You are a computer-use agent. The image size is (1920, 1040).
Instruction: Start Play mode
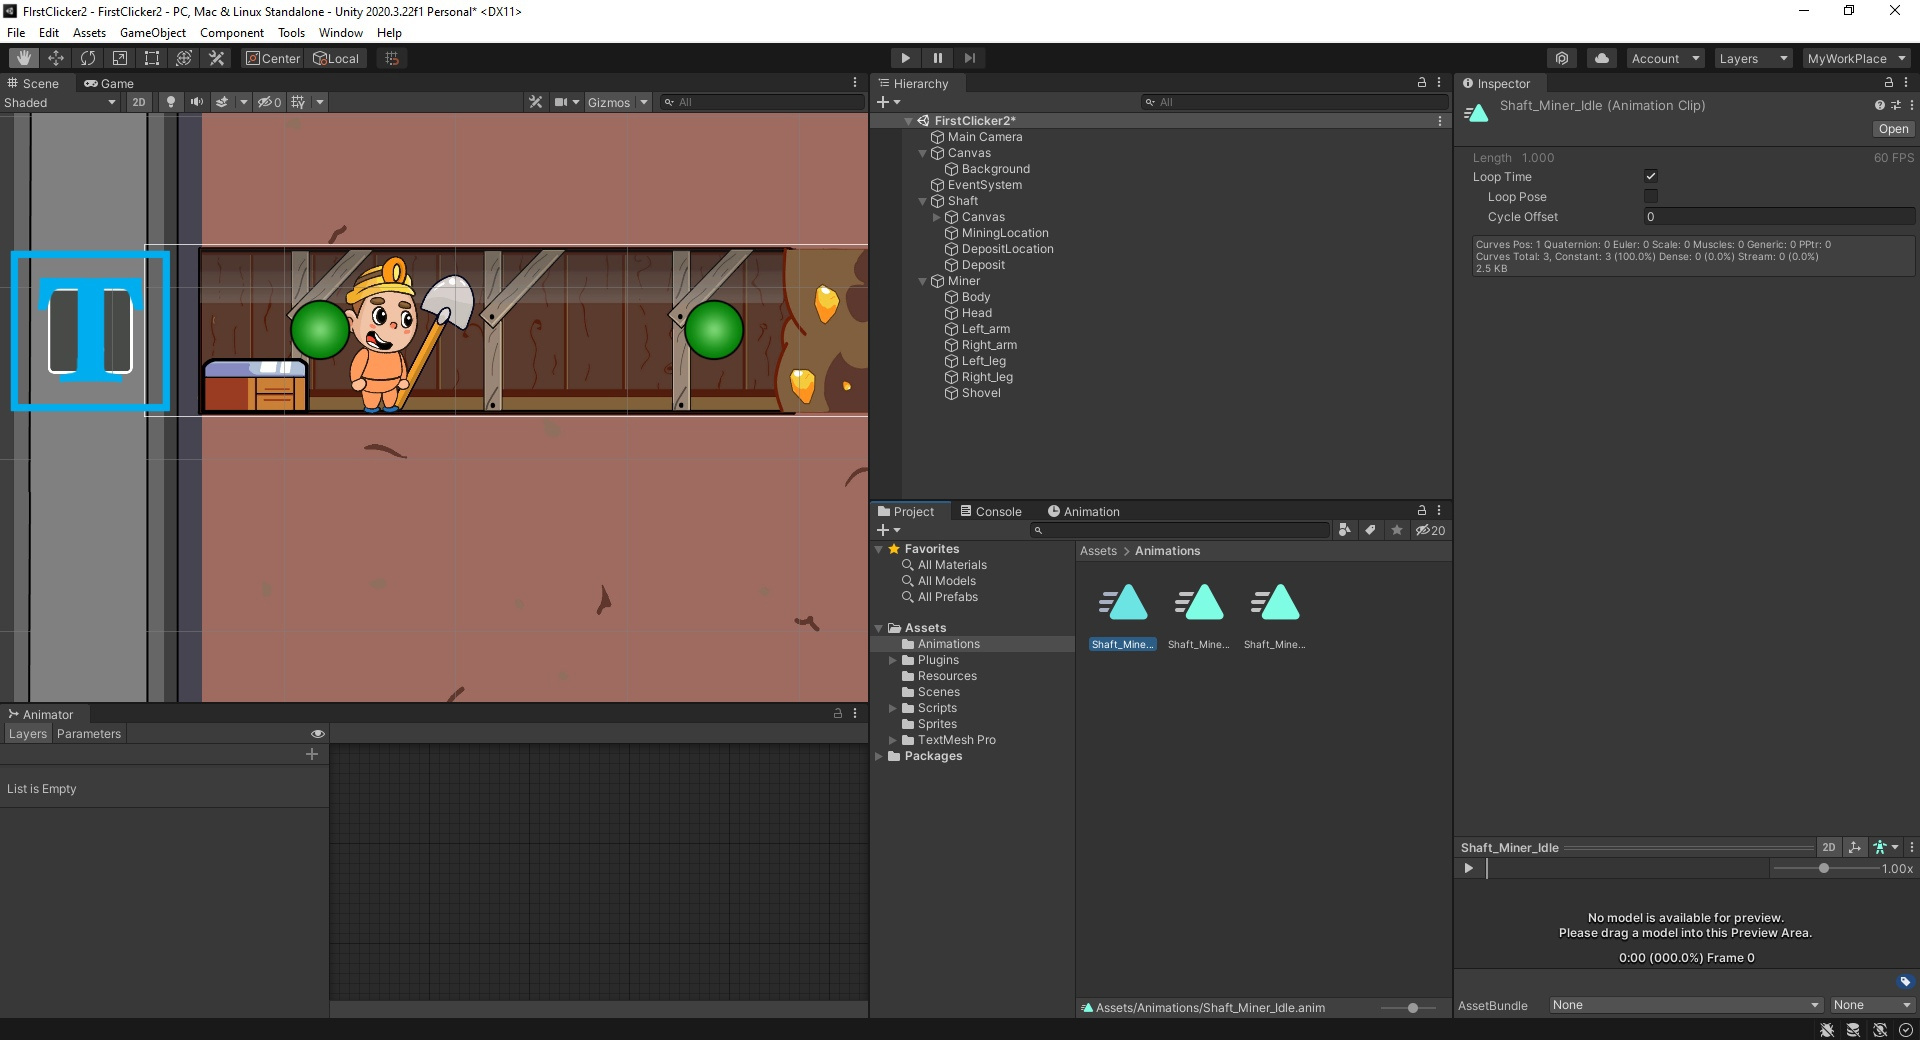[905, 58]
